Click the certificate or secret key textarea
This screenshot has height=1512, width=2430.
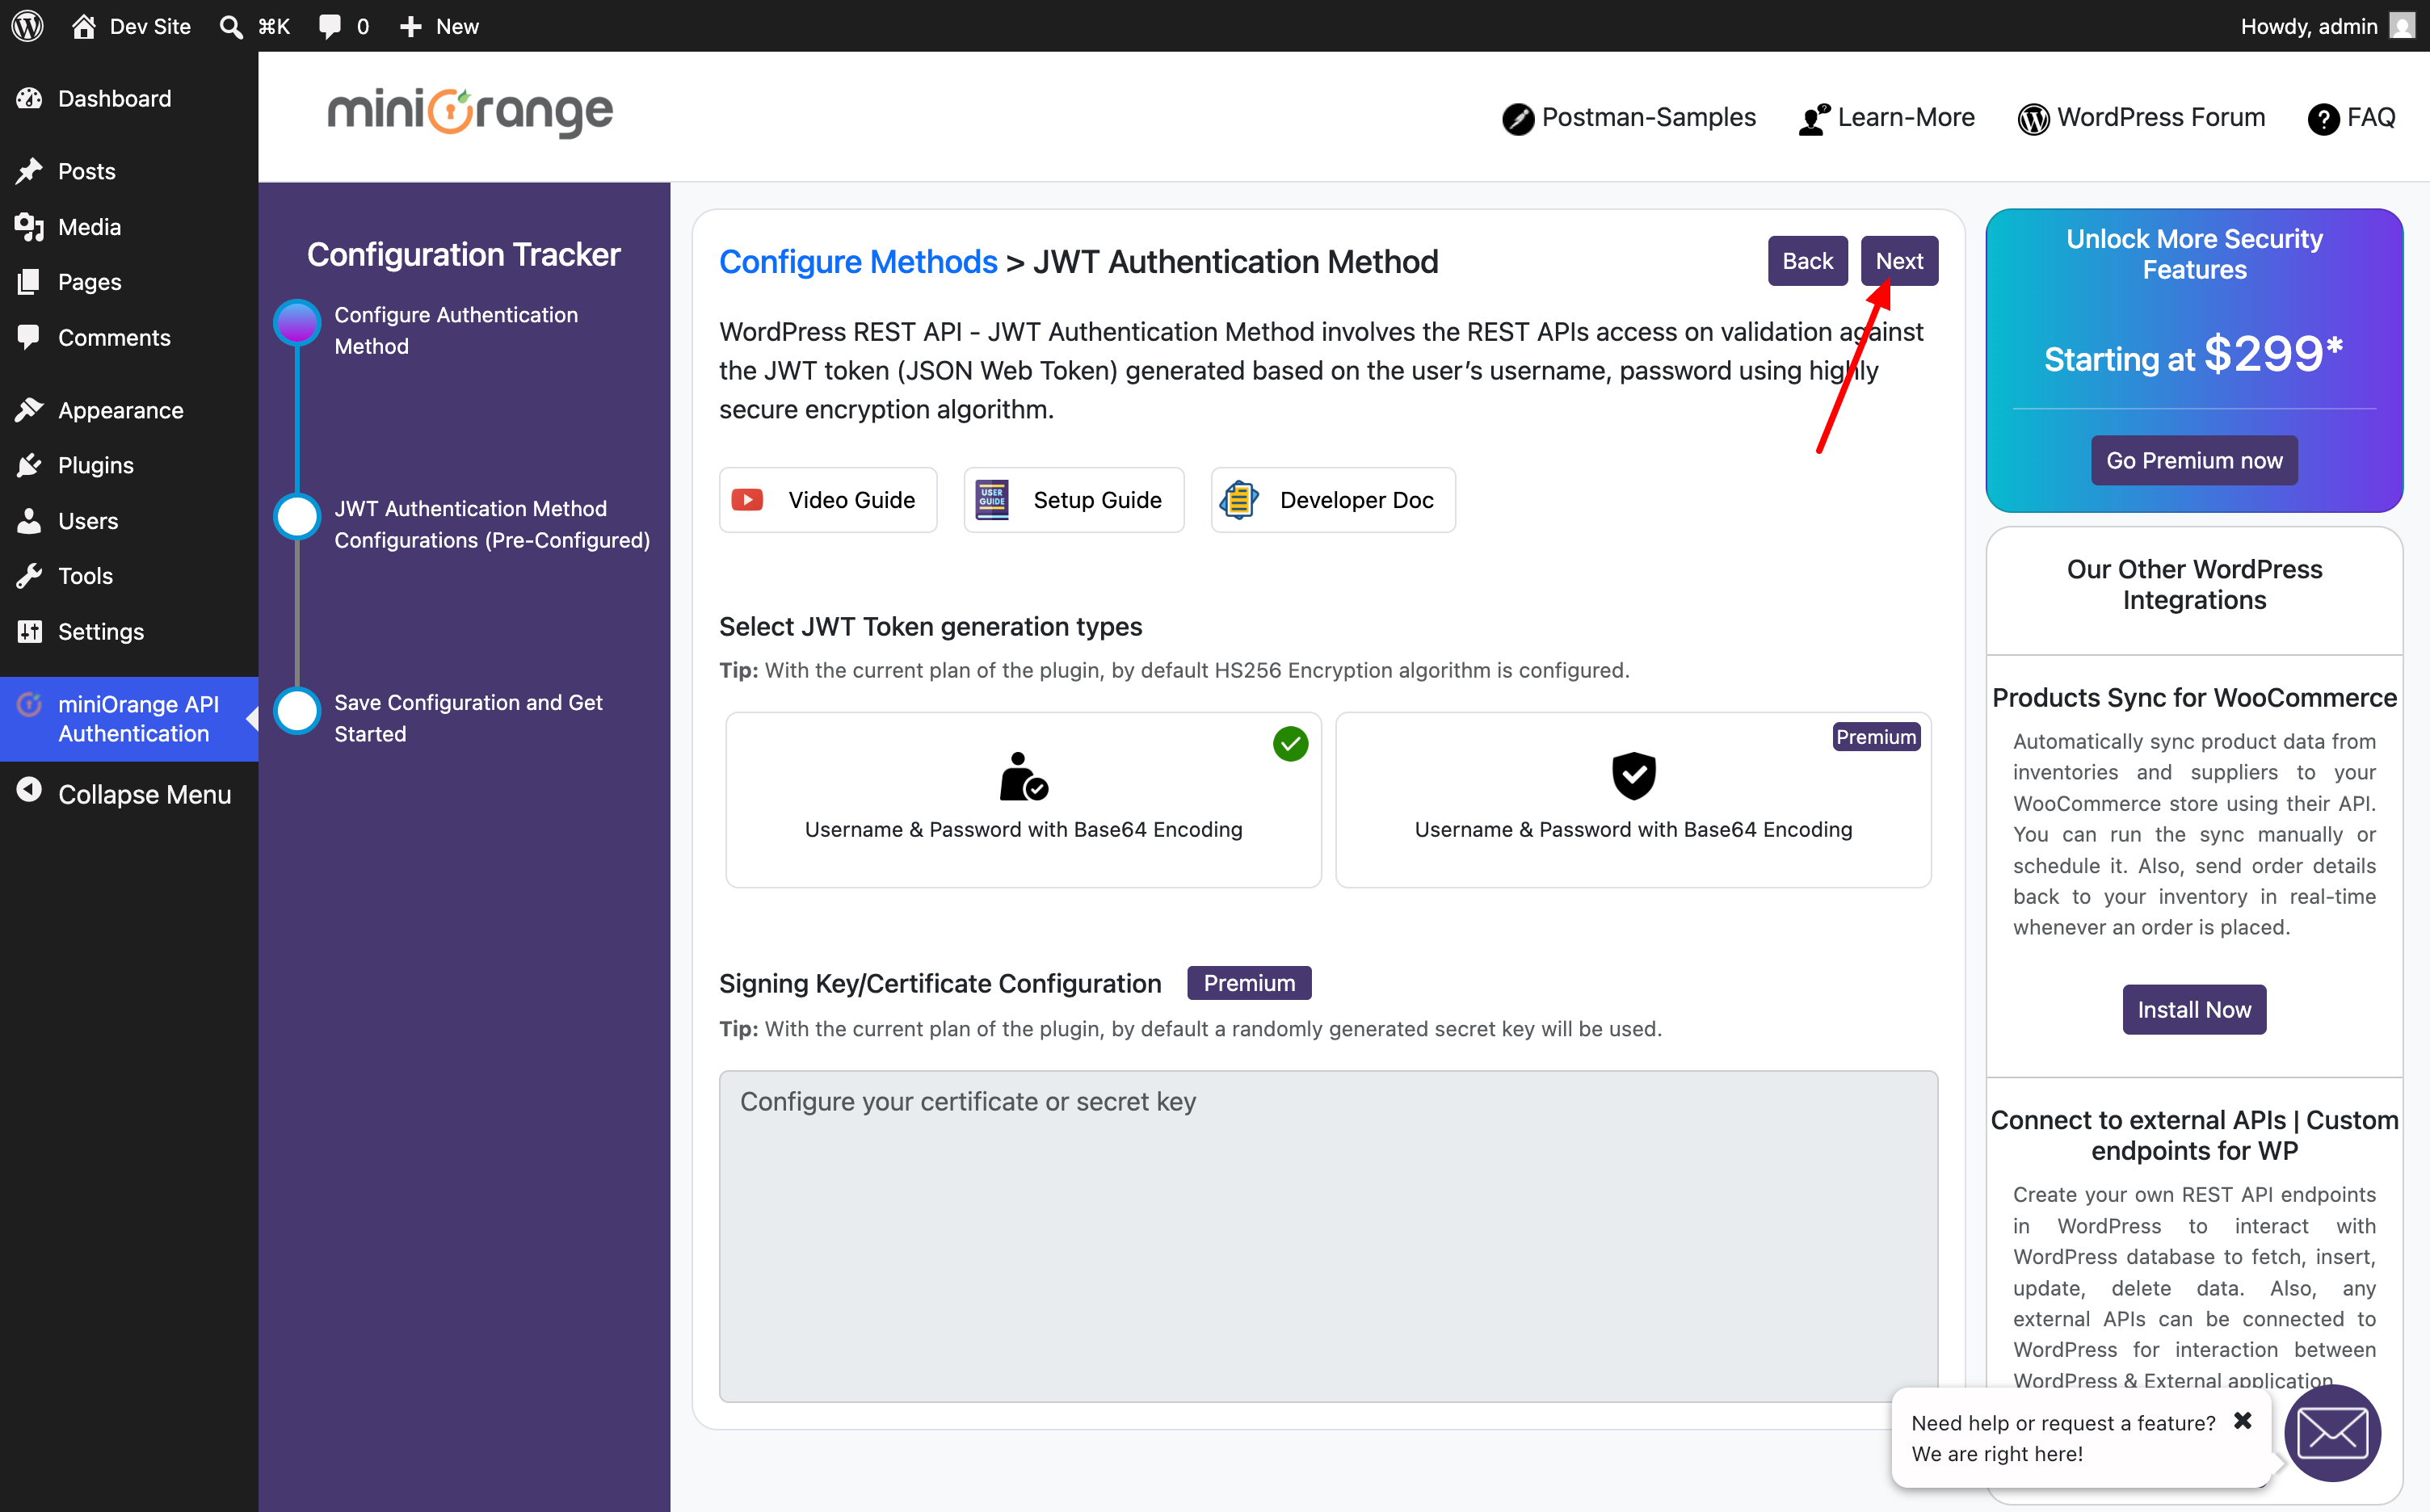[x=1328, y=1236]
